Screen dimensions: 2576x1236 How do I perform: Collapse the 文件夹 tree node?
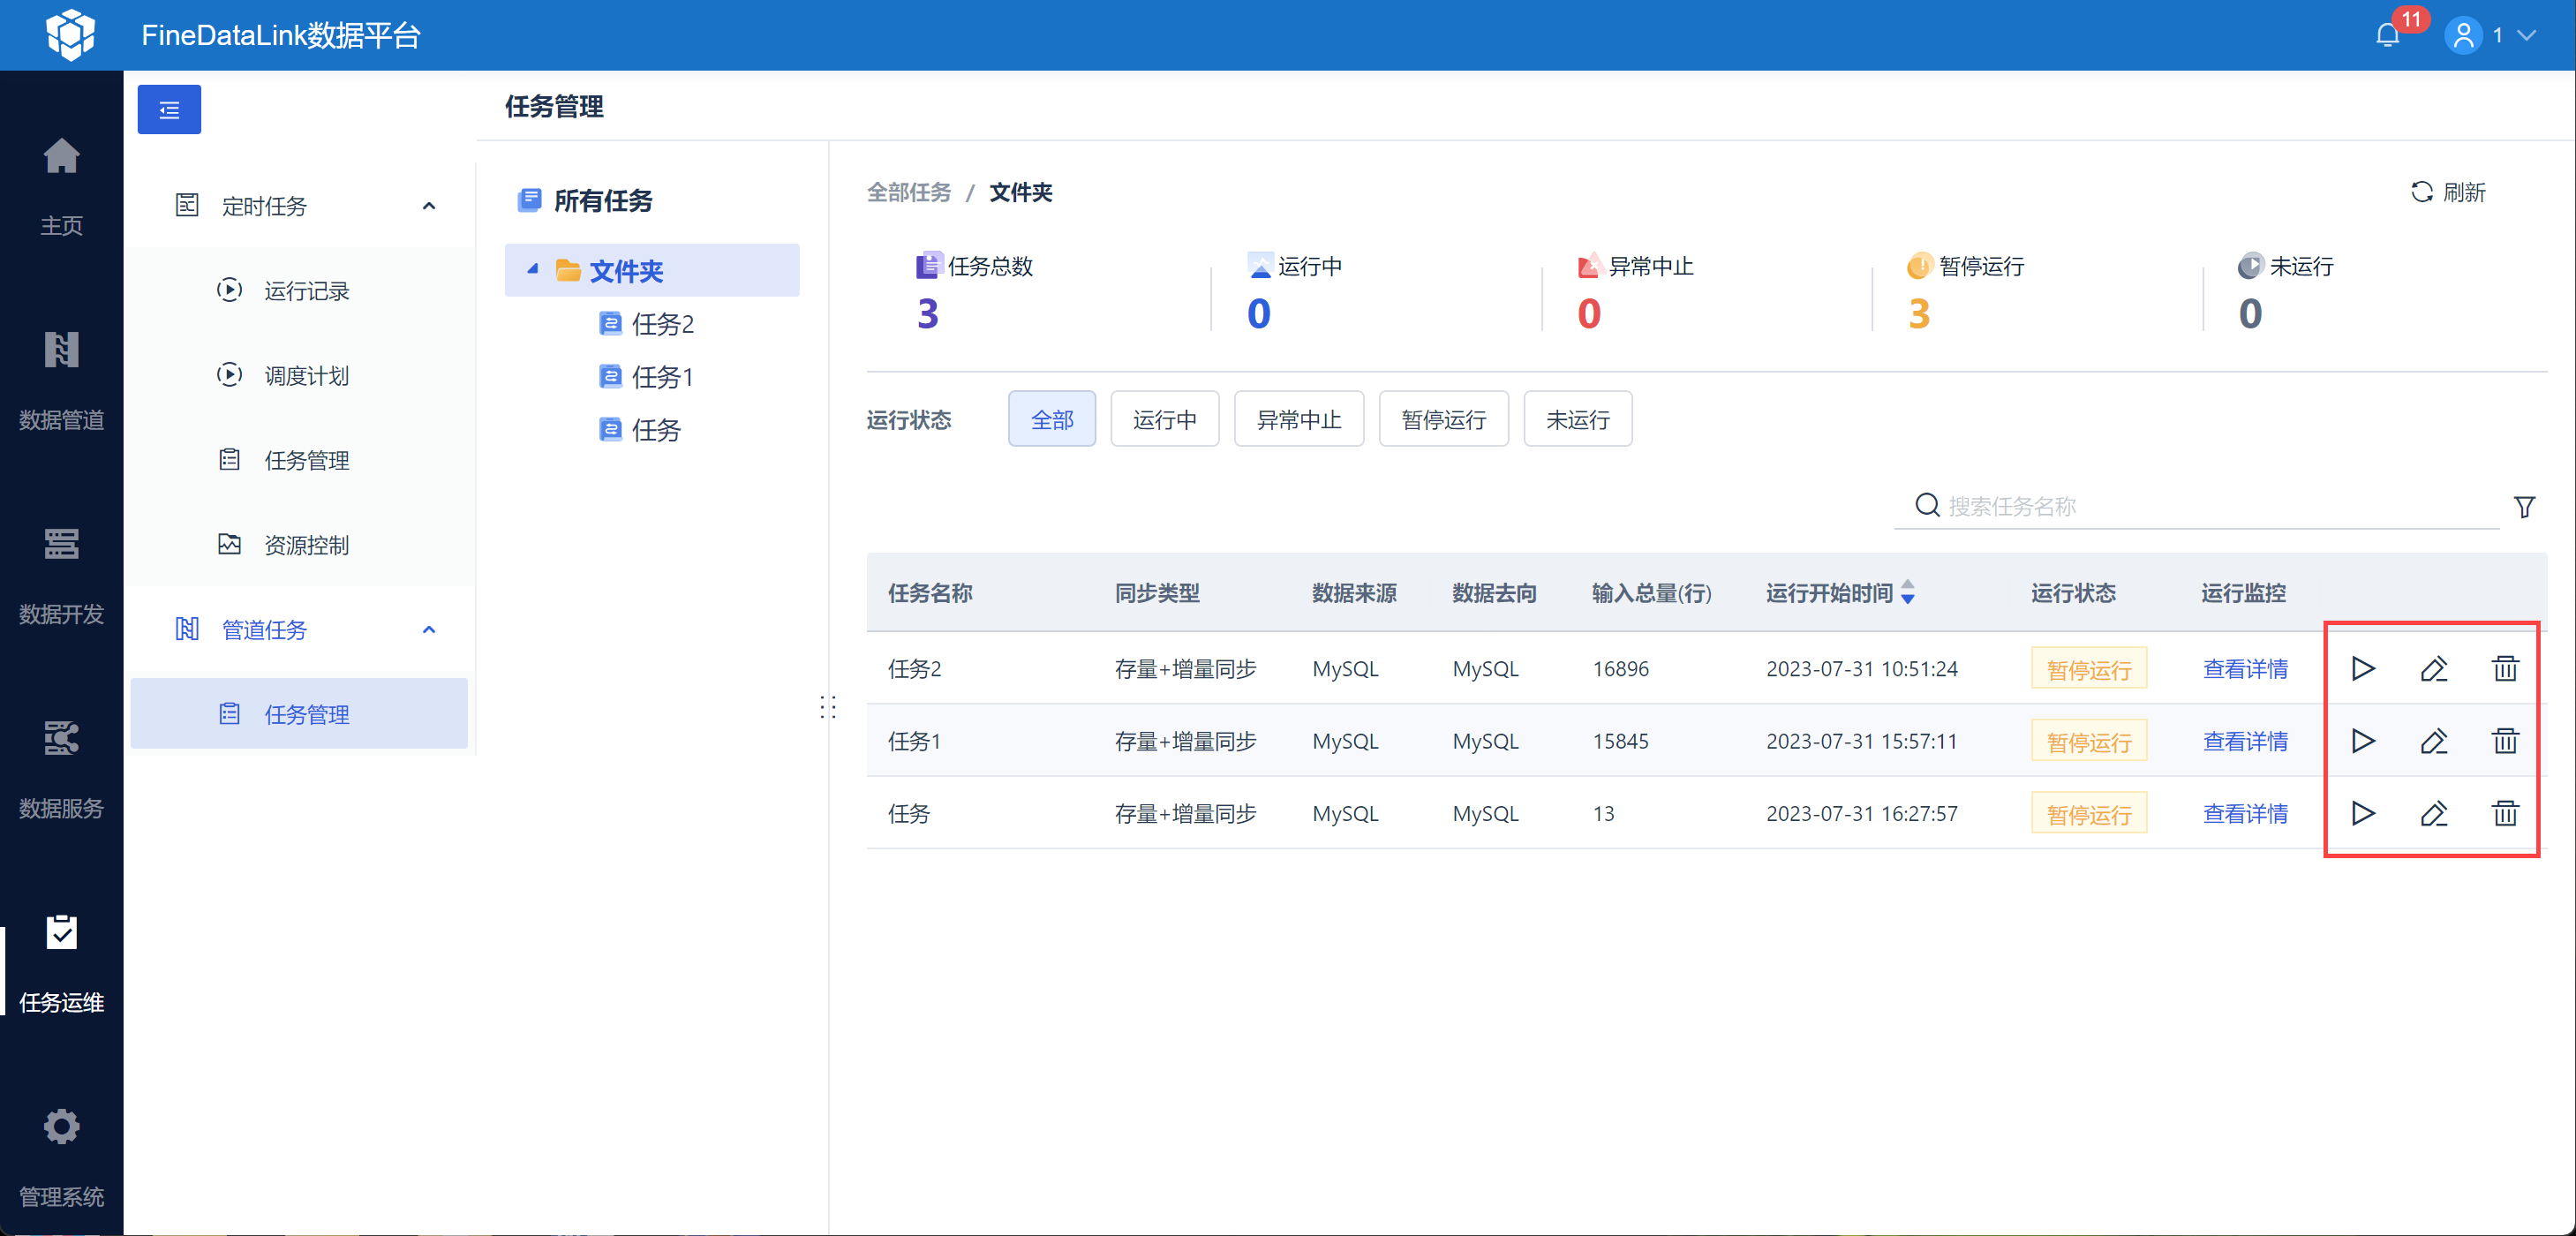[x=533, y=269]
